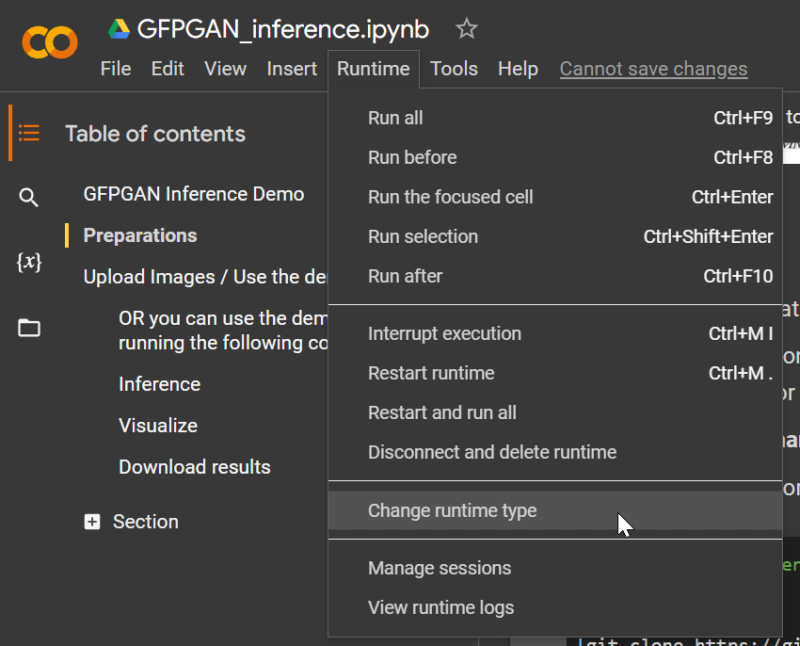Viewport: 800px width, 646px height.
Task: Select Interrupt execution
Action: pos(555,334)
